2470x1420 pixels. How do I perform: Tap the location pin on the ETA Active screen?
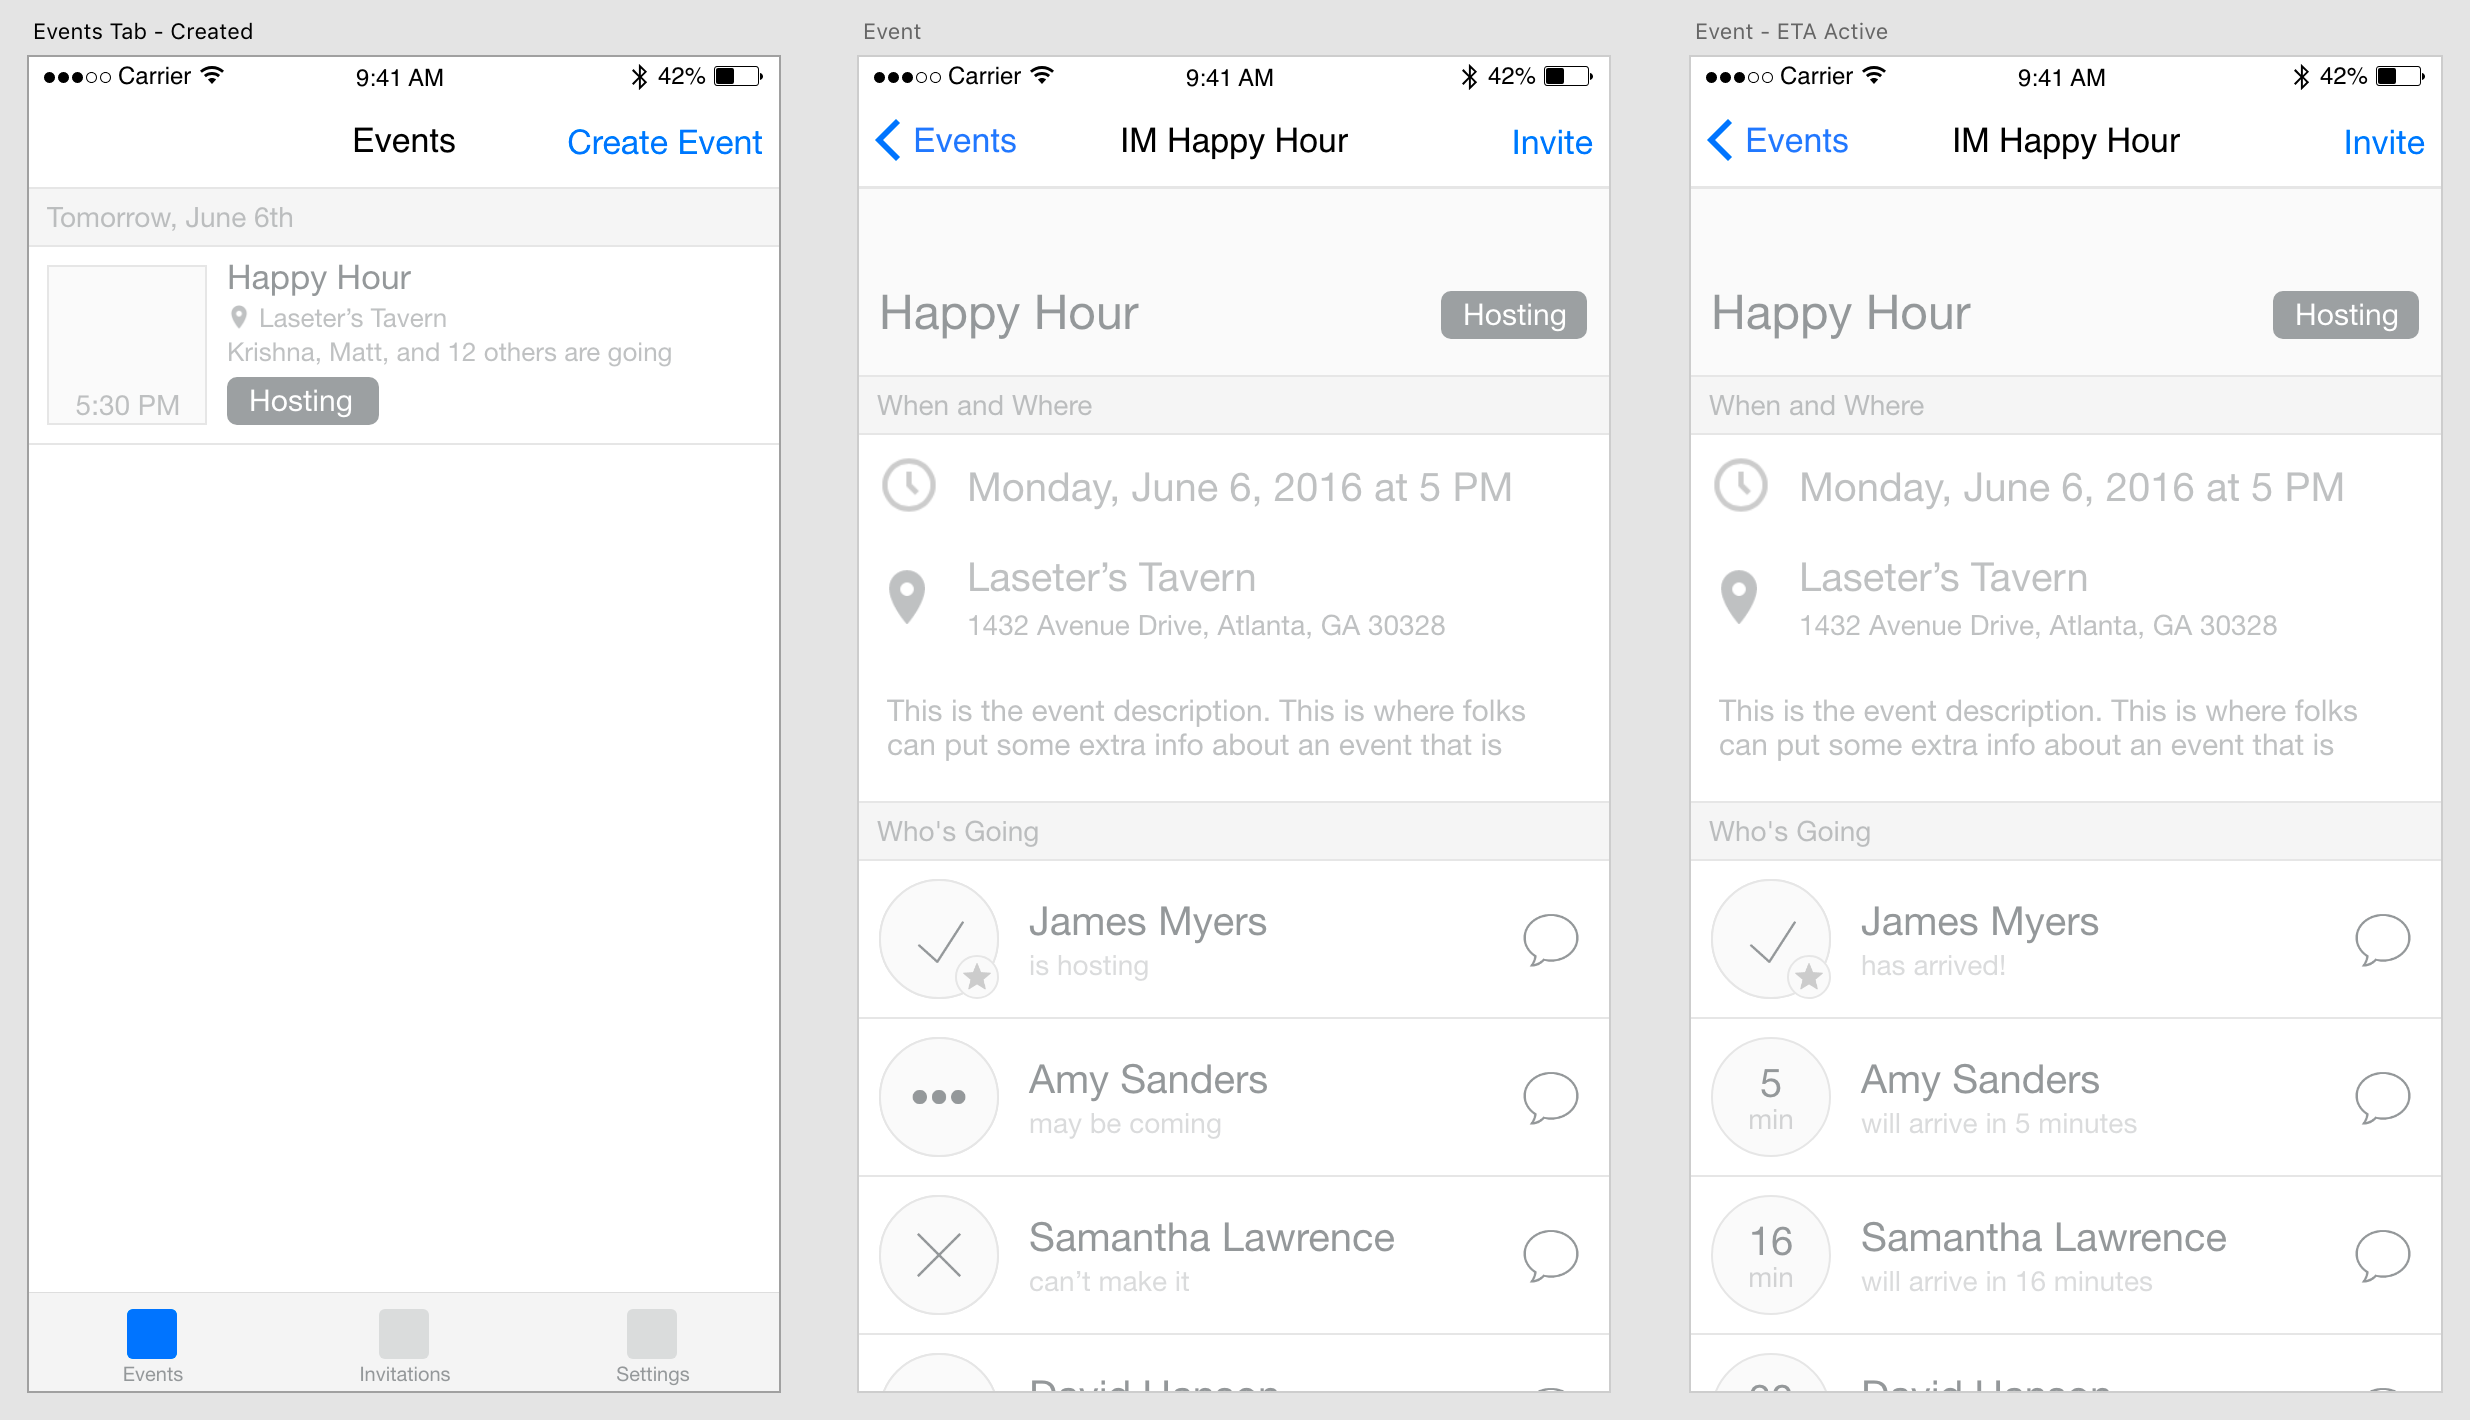[x=1739, y=597]
